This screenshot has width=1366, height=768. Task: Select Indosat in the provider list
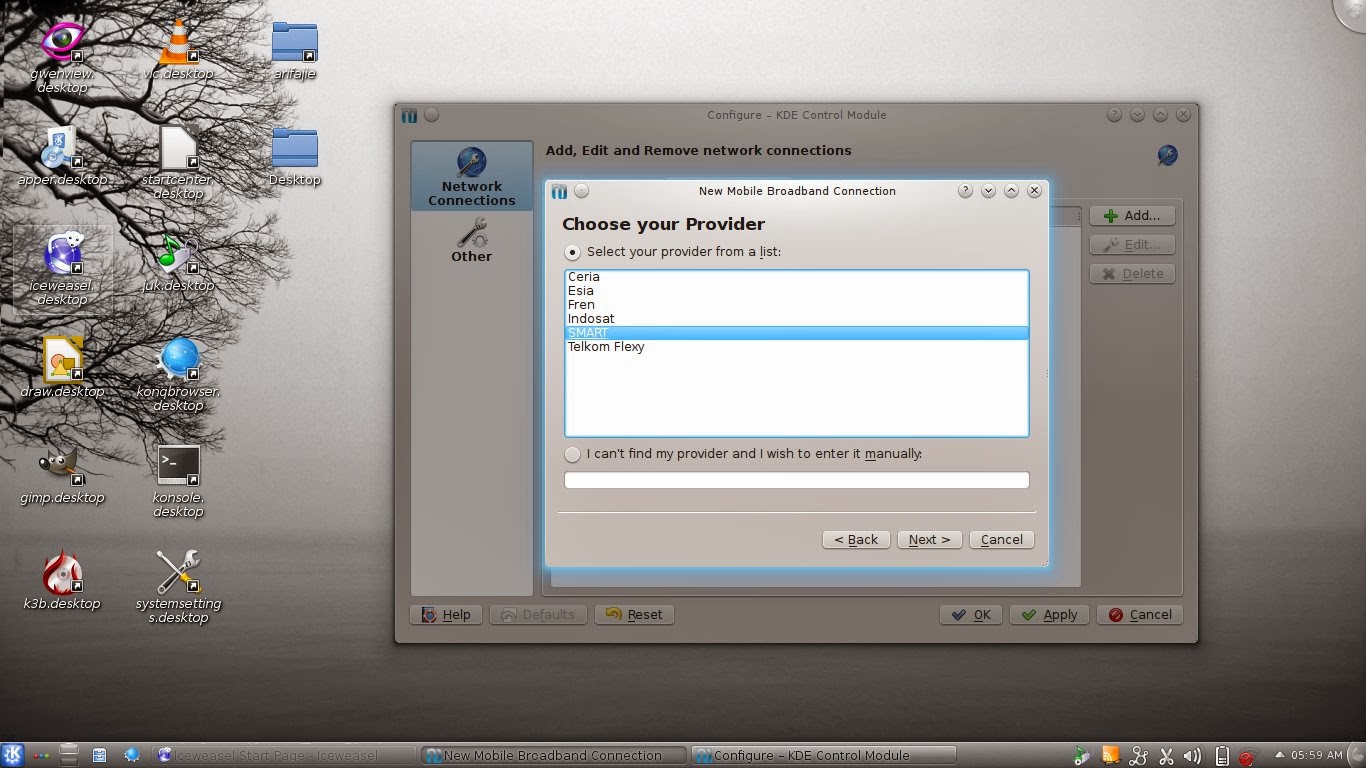coord(797,319)
